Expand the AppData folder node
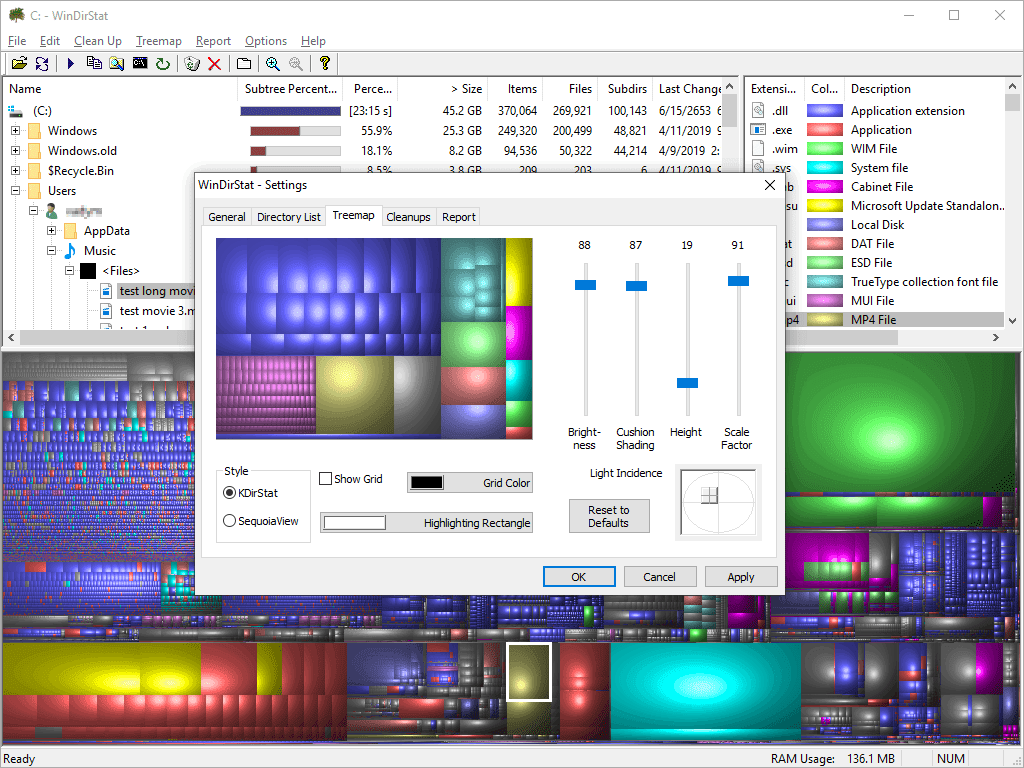The image size is (1024, 768). pos(52,231)
